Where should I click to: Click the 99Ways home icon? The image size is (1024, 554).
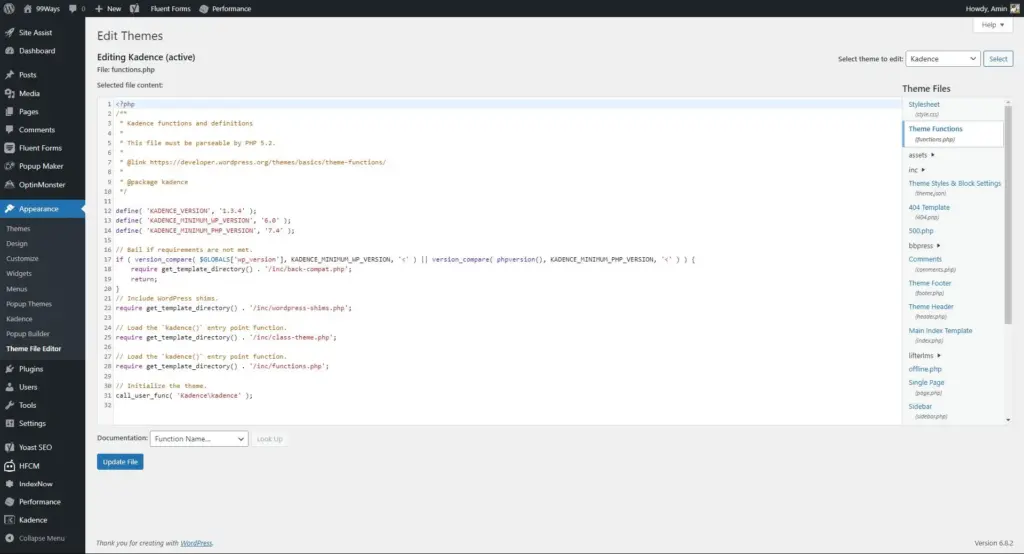27,8
